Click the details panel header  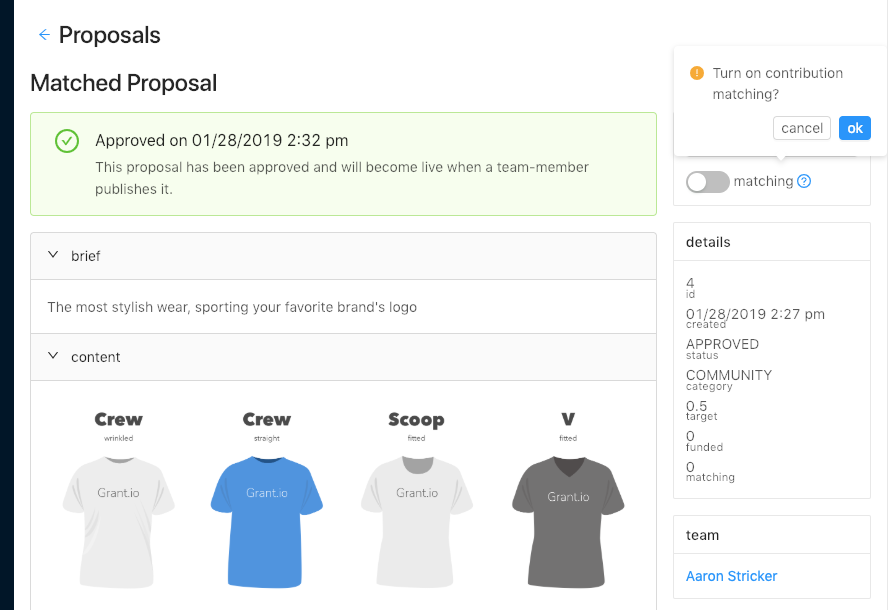(771, 242)
